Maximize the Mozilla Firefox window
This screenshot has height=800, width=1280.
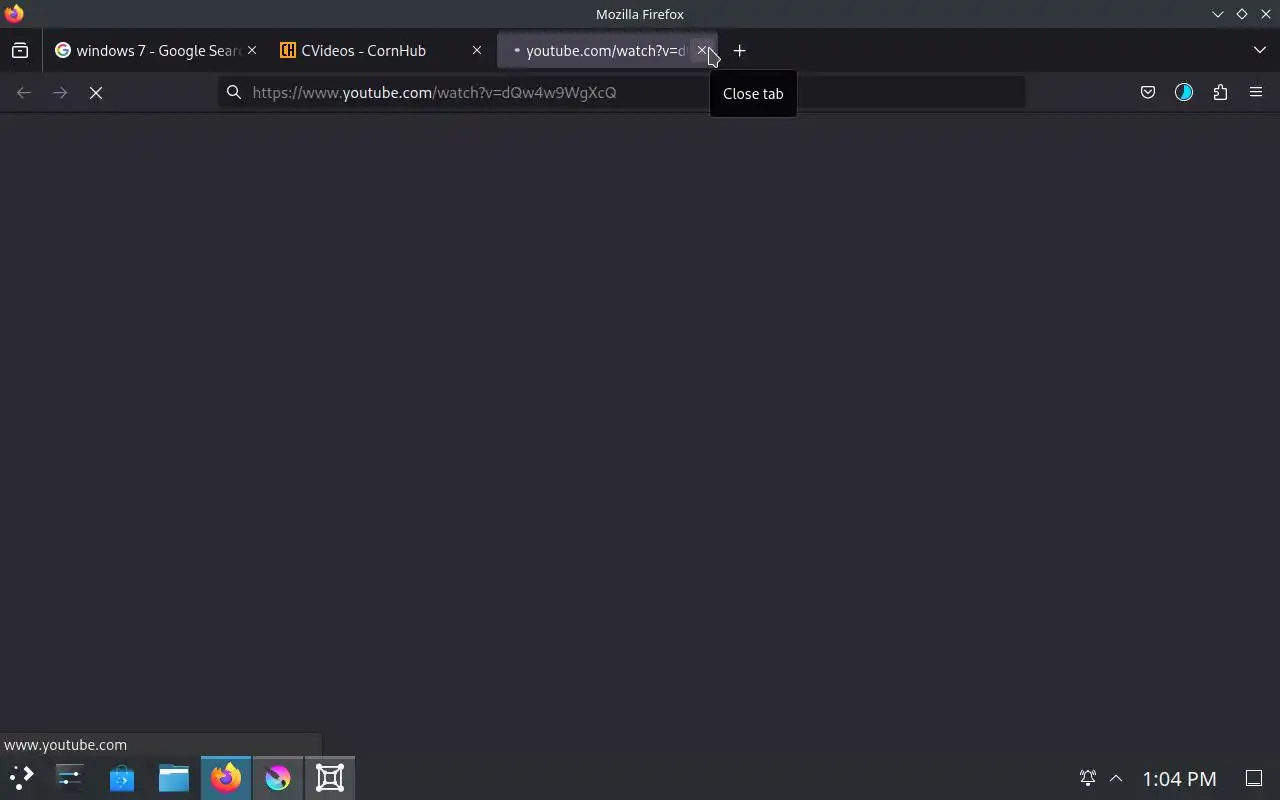1242,14
